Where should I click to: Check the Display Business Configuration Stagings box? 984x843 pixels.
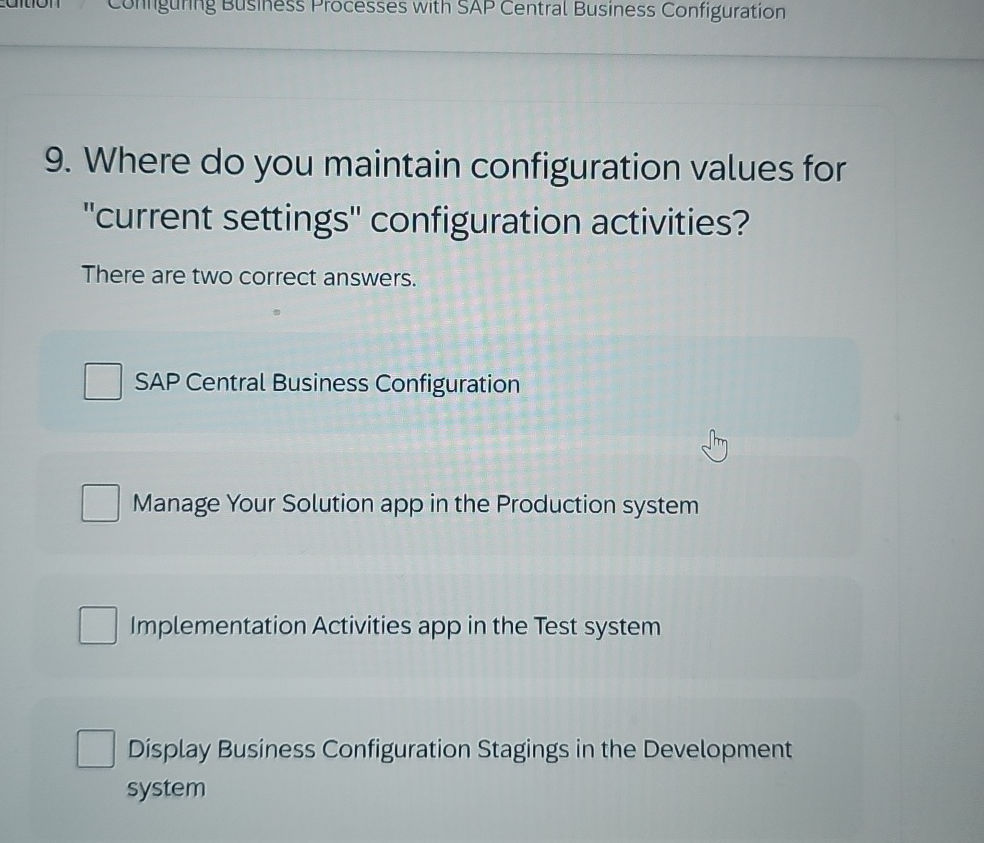point(95,747)
